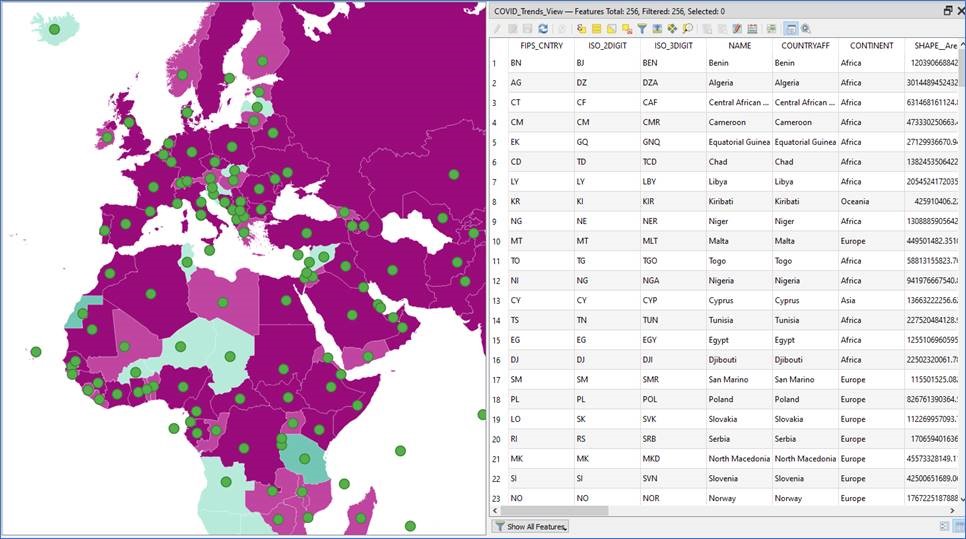Select row number 8 header for Kiribati
The width and height of the screenshot is (966, 539).
(498, 201)
